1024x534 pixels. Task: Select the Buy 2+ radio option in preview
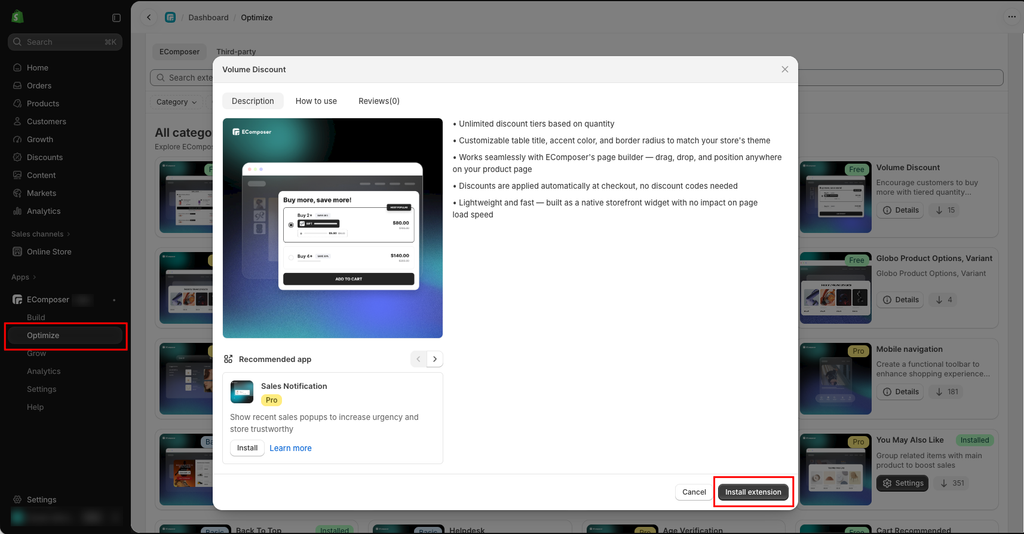pyautogui.click(x=291, y=225)
